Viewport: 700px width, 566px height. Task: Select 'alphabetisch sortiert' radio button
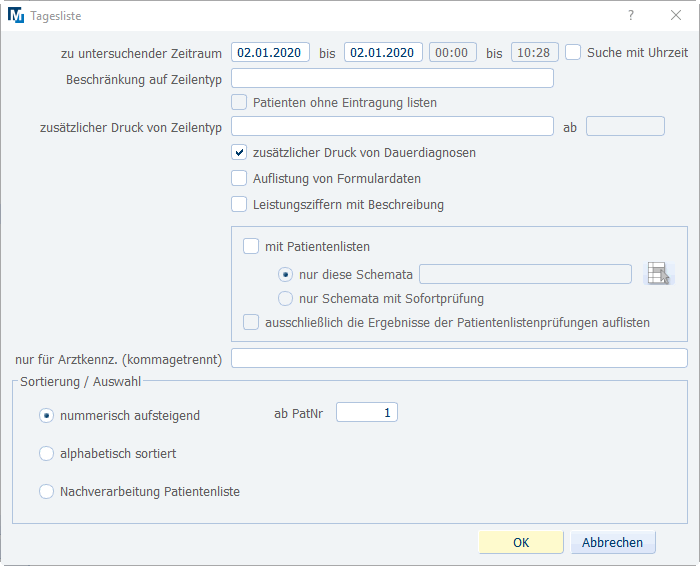(46, 454)
